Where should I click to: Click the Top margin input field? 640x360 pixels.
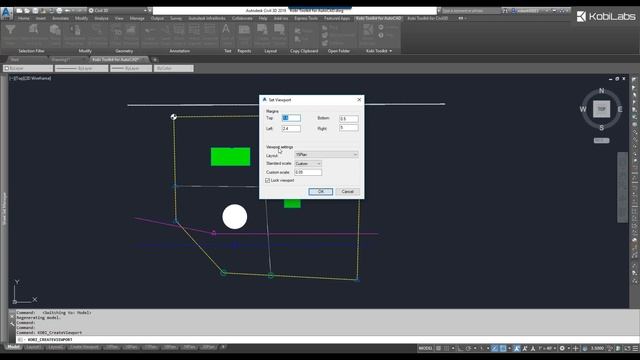[x=291, y=118]
